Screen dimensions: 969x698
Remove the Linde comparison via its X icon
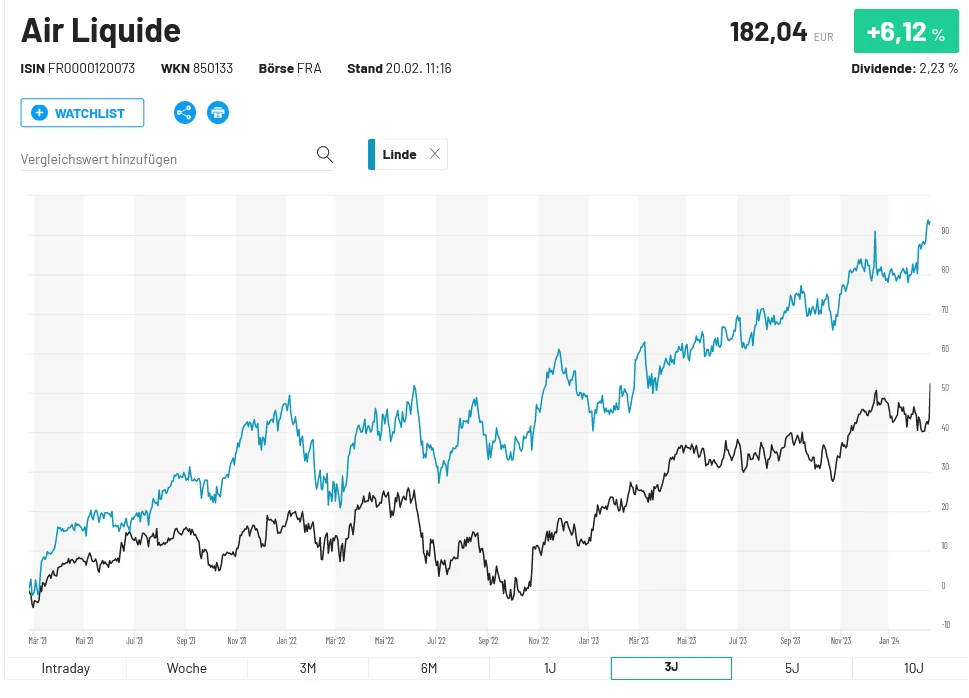tap(435, 154)
